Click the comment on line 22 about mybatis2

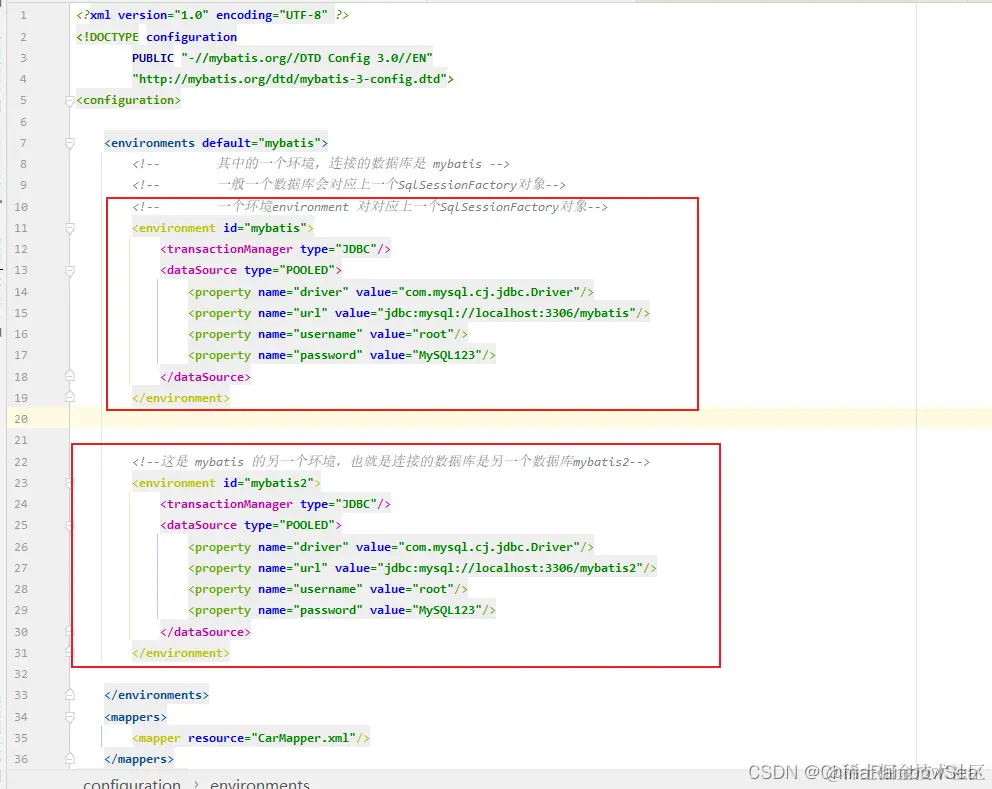pyautogui.click(x=390, y=462)
